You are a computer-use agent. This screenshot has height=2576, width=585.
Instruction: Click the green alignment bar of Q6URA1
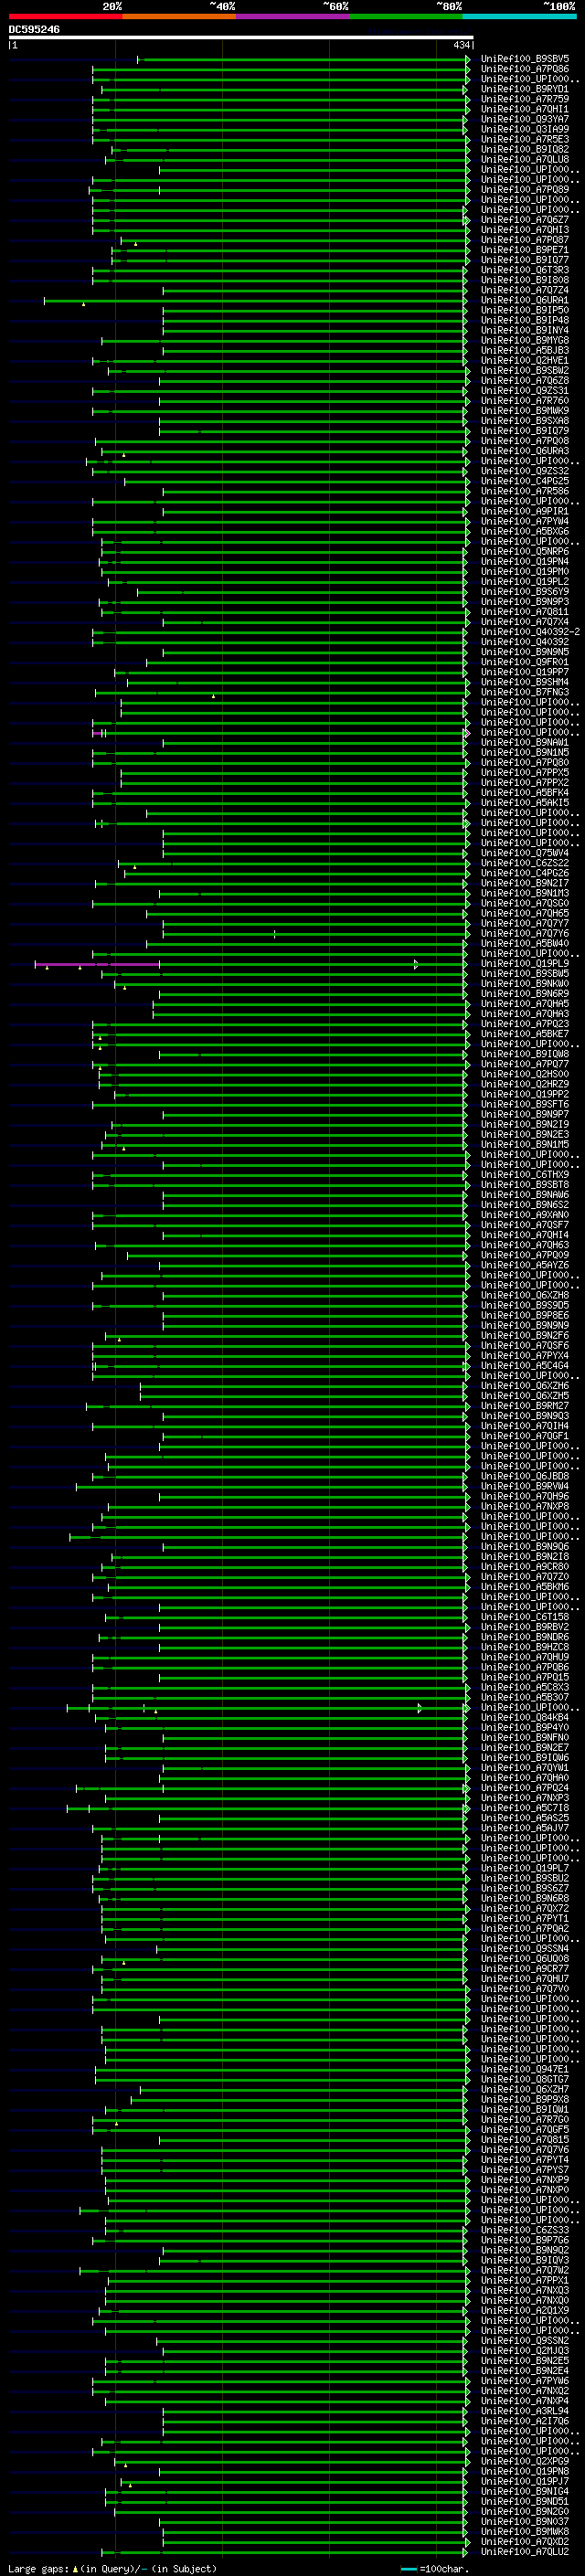(256, 300)
